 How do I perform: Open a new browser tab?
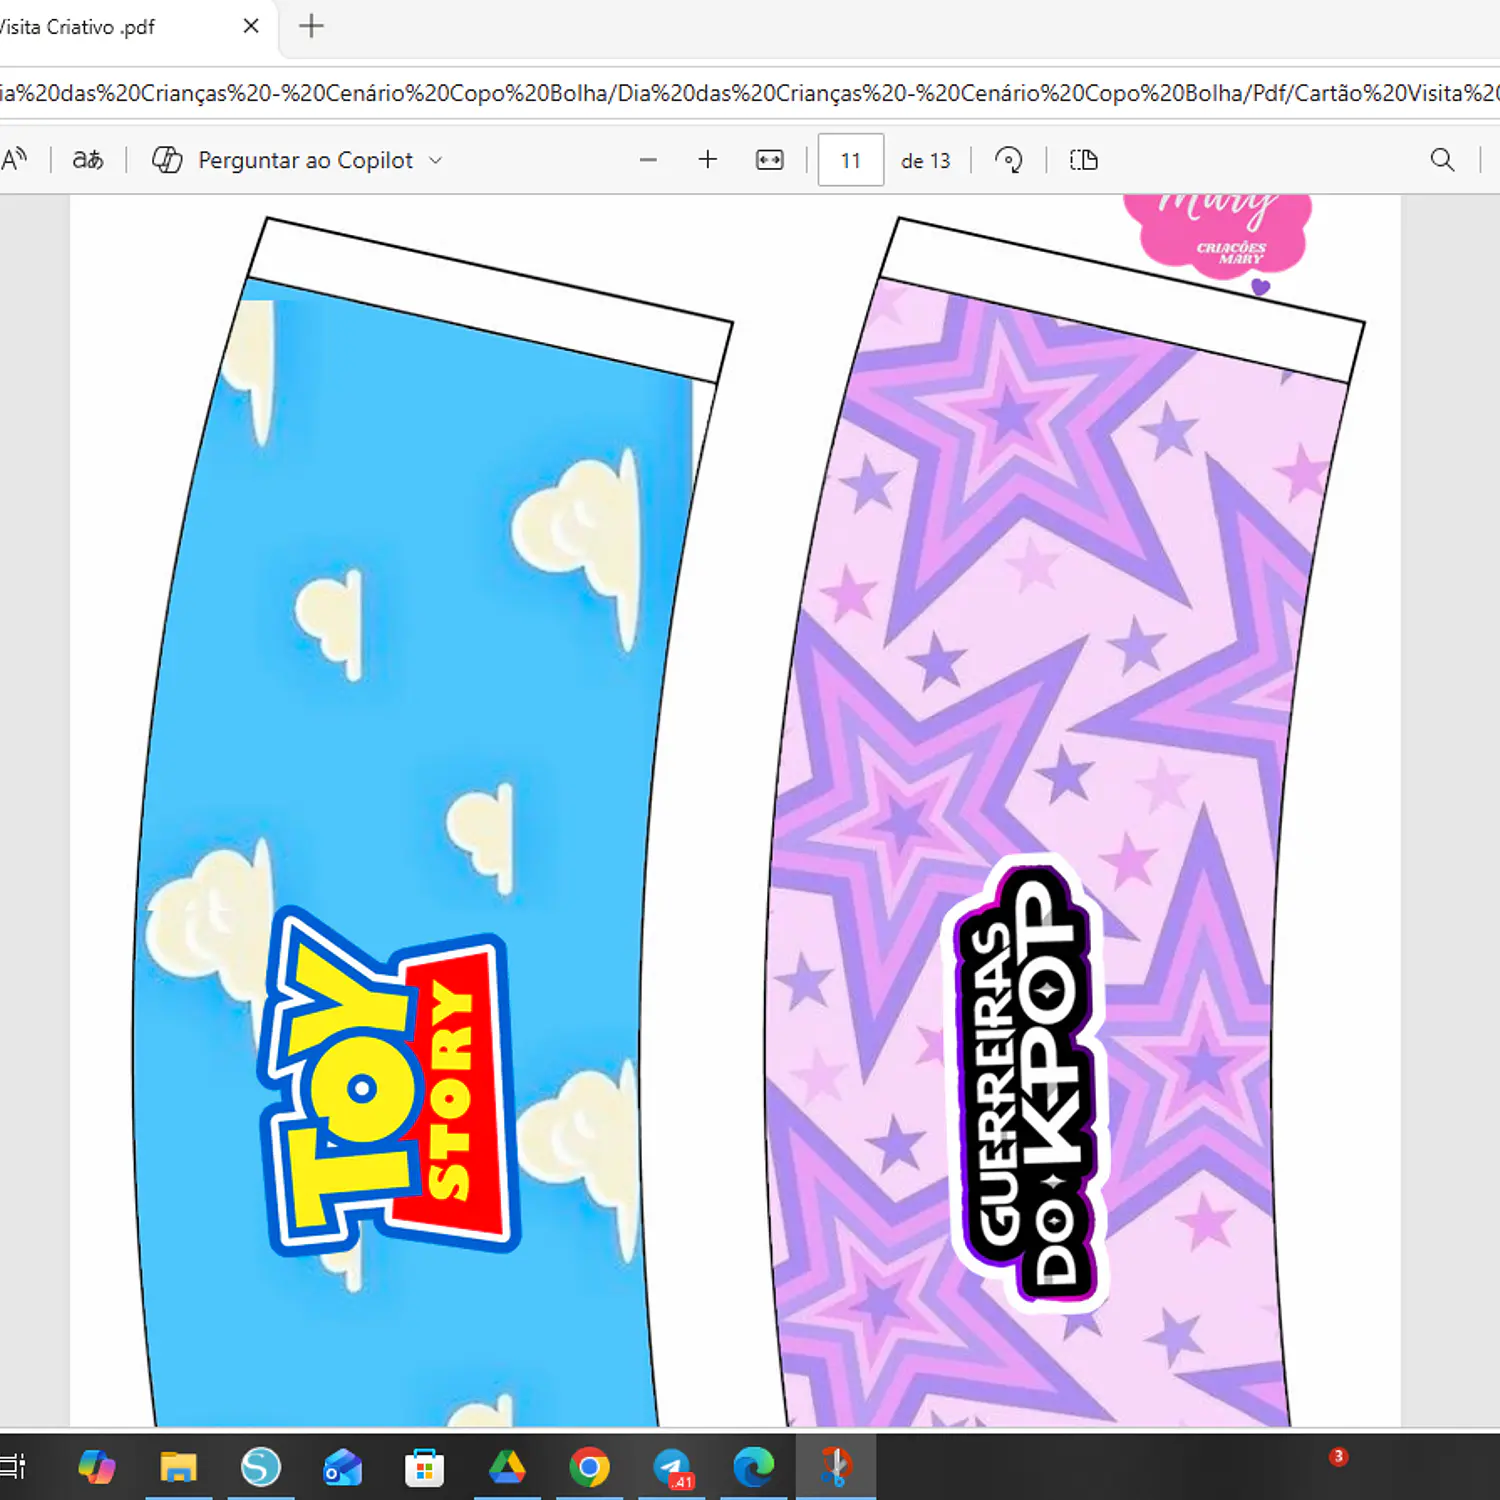[312, 26]
